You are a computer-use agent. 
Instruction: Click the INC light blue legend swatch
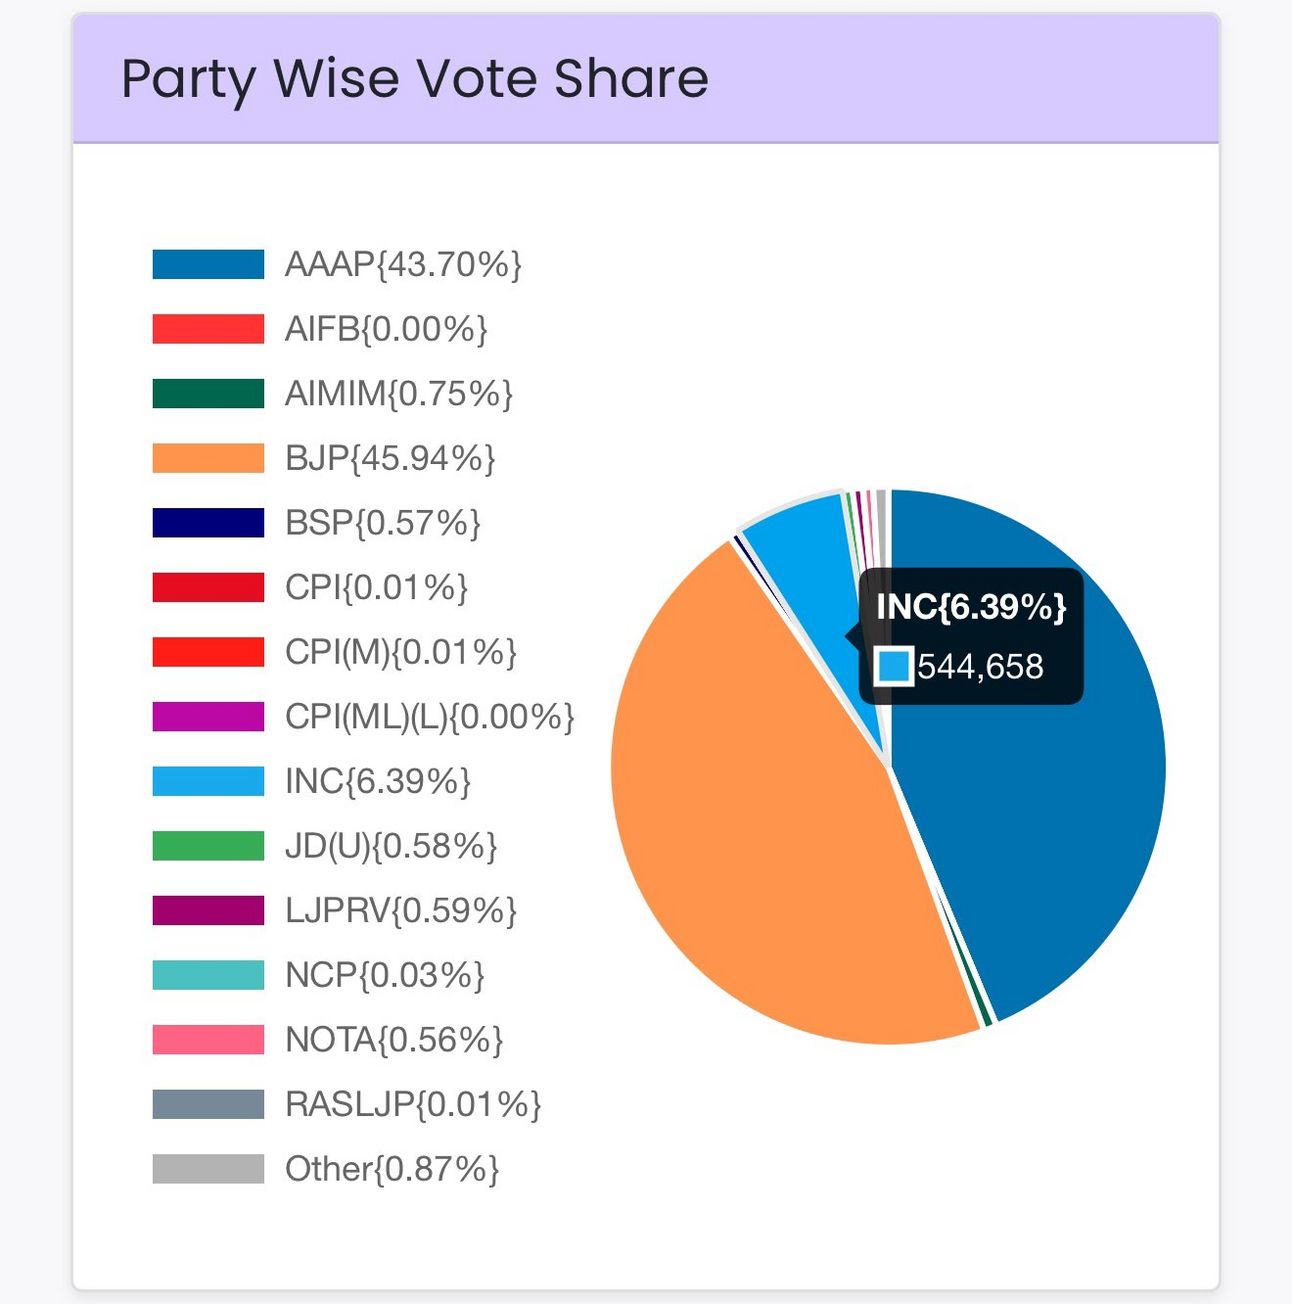208,781
